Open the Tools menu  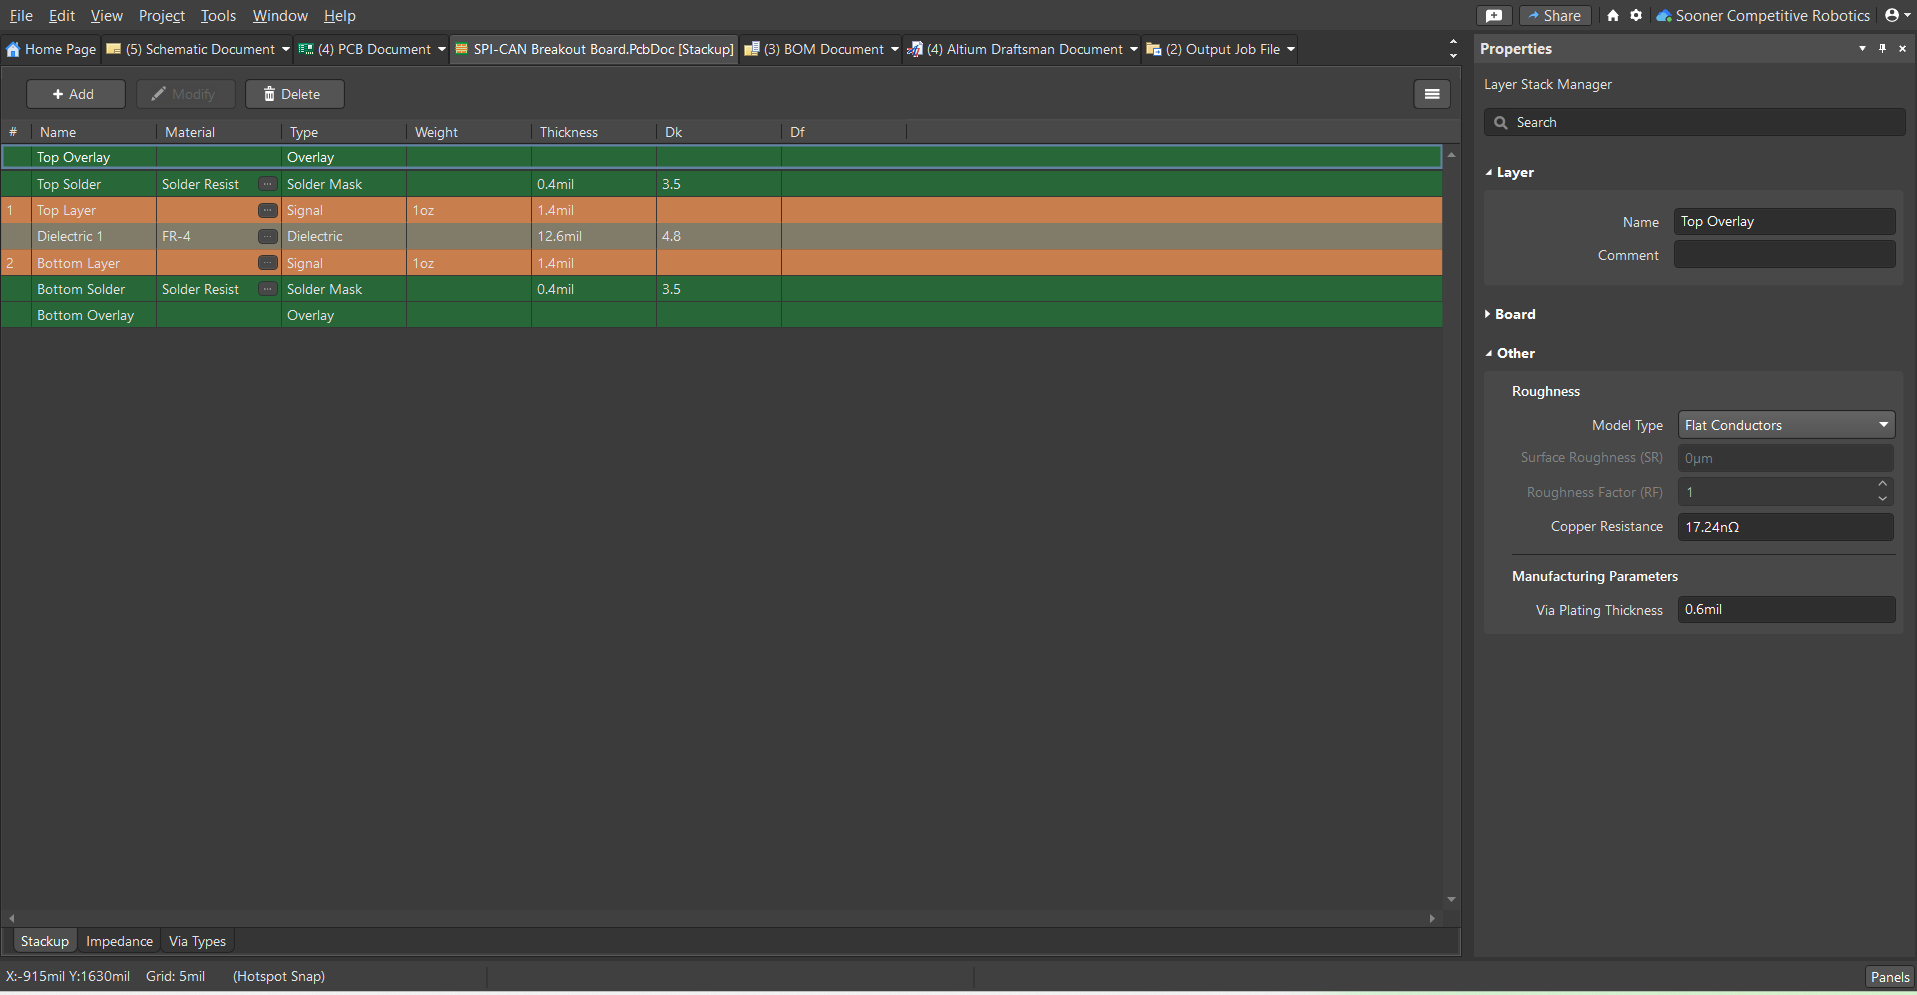[218, 16]
